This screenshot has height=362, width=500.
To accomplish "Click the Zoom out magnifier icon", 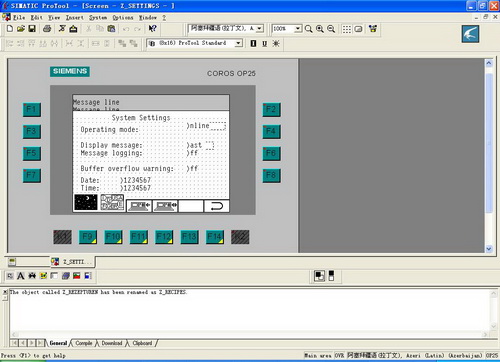I will 331,29.
